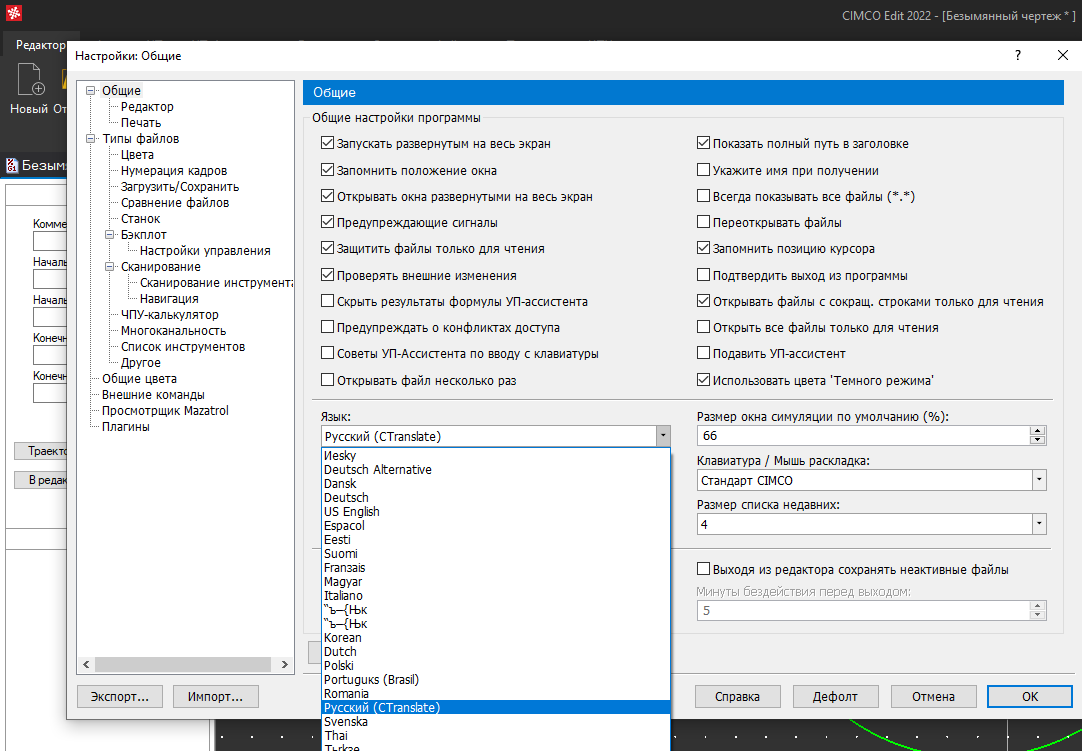Select 'Список инструментов' tree item
The height and width of the screenshot is (751, 1082).
pyautogui.click(x=183, y=347)
